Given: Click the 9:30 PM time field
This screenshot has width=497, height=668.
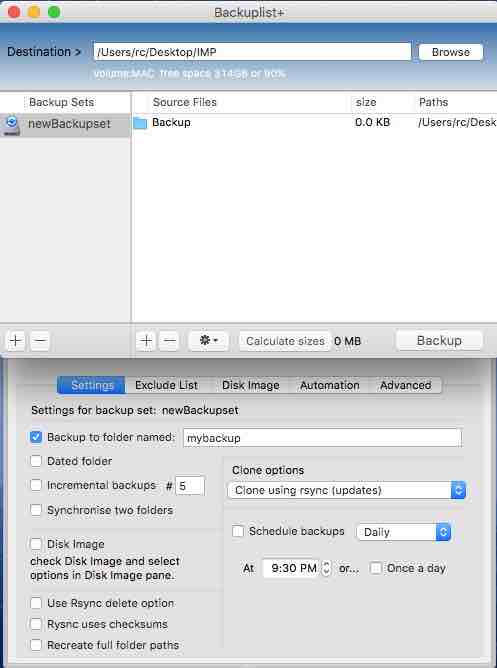Looking at the screenshot, I should point(291,568).
